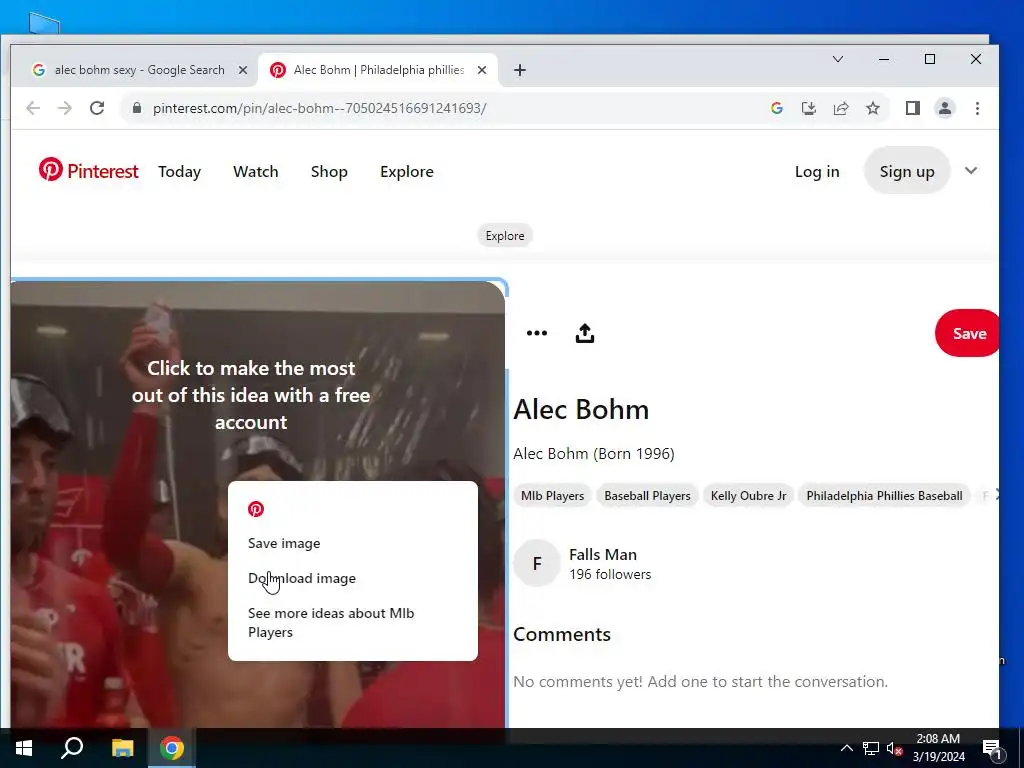Bookmark this page with the star icon

click(873, 108)
